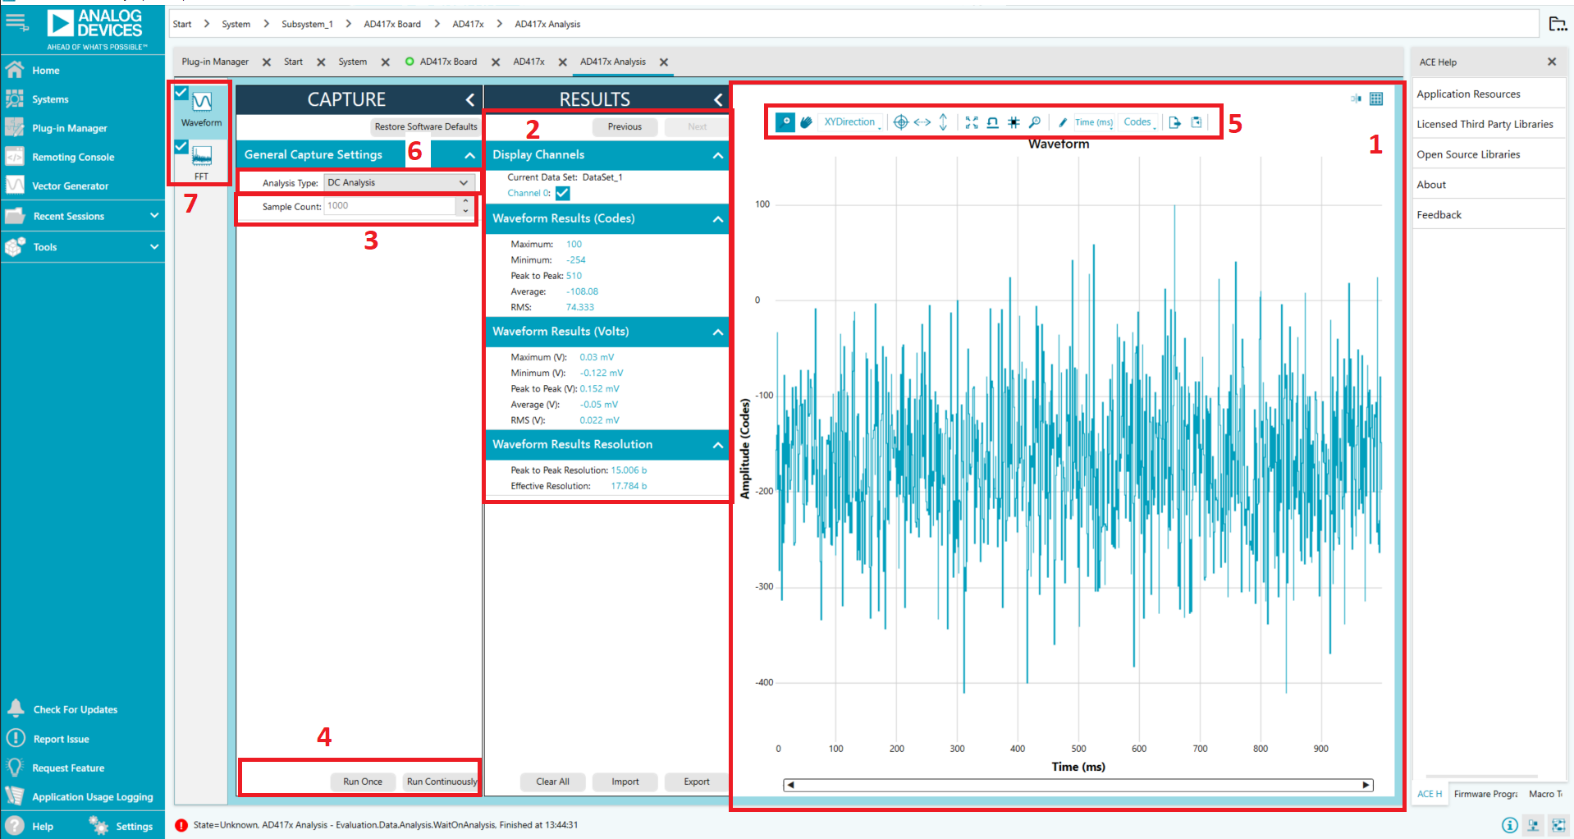The height and width of the screenshot is (839, 1574).
Task: Switch to the Macro Tools tab
Action: (1545, 794)
